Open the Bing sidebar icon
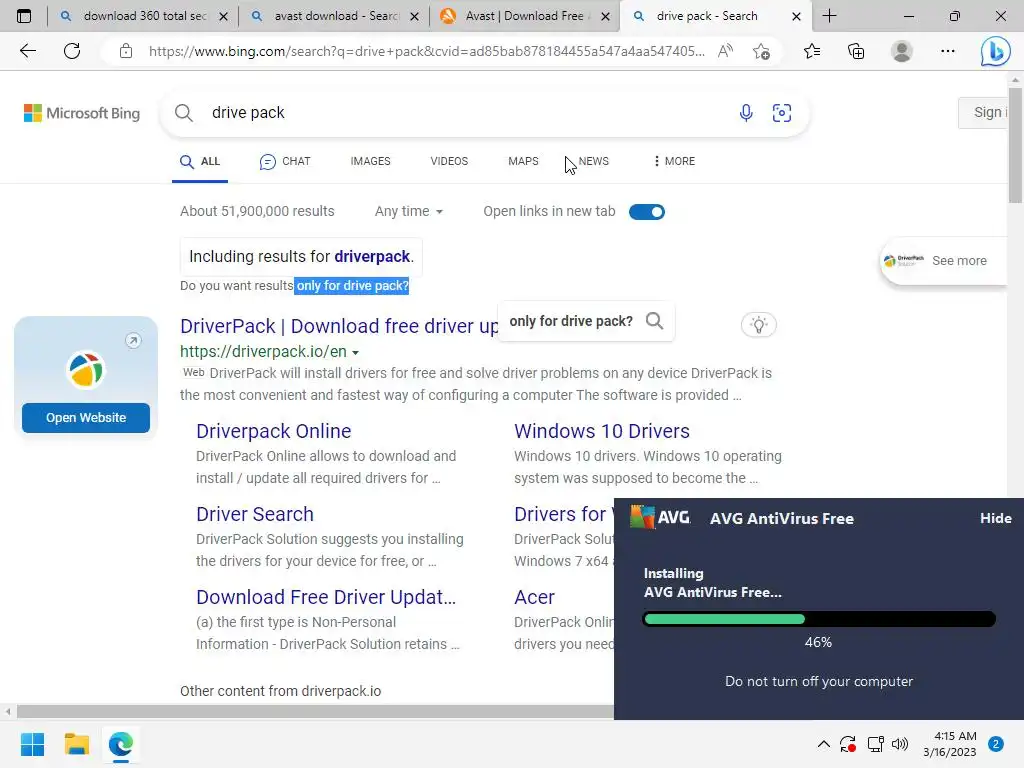The image size is (1024, 768). click(995, 51)
